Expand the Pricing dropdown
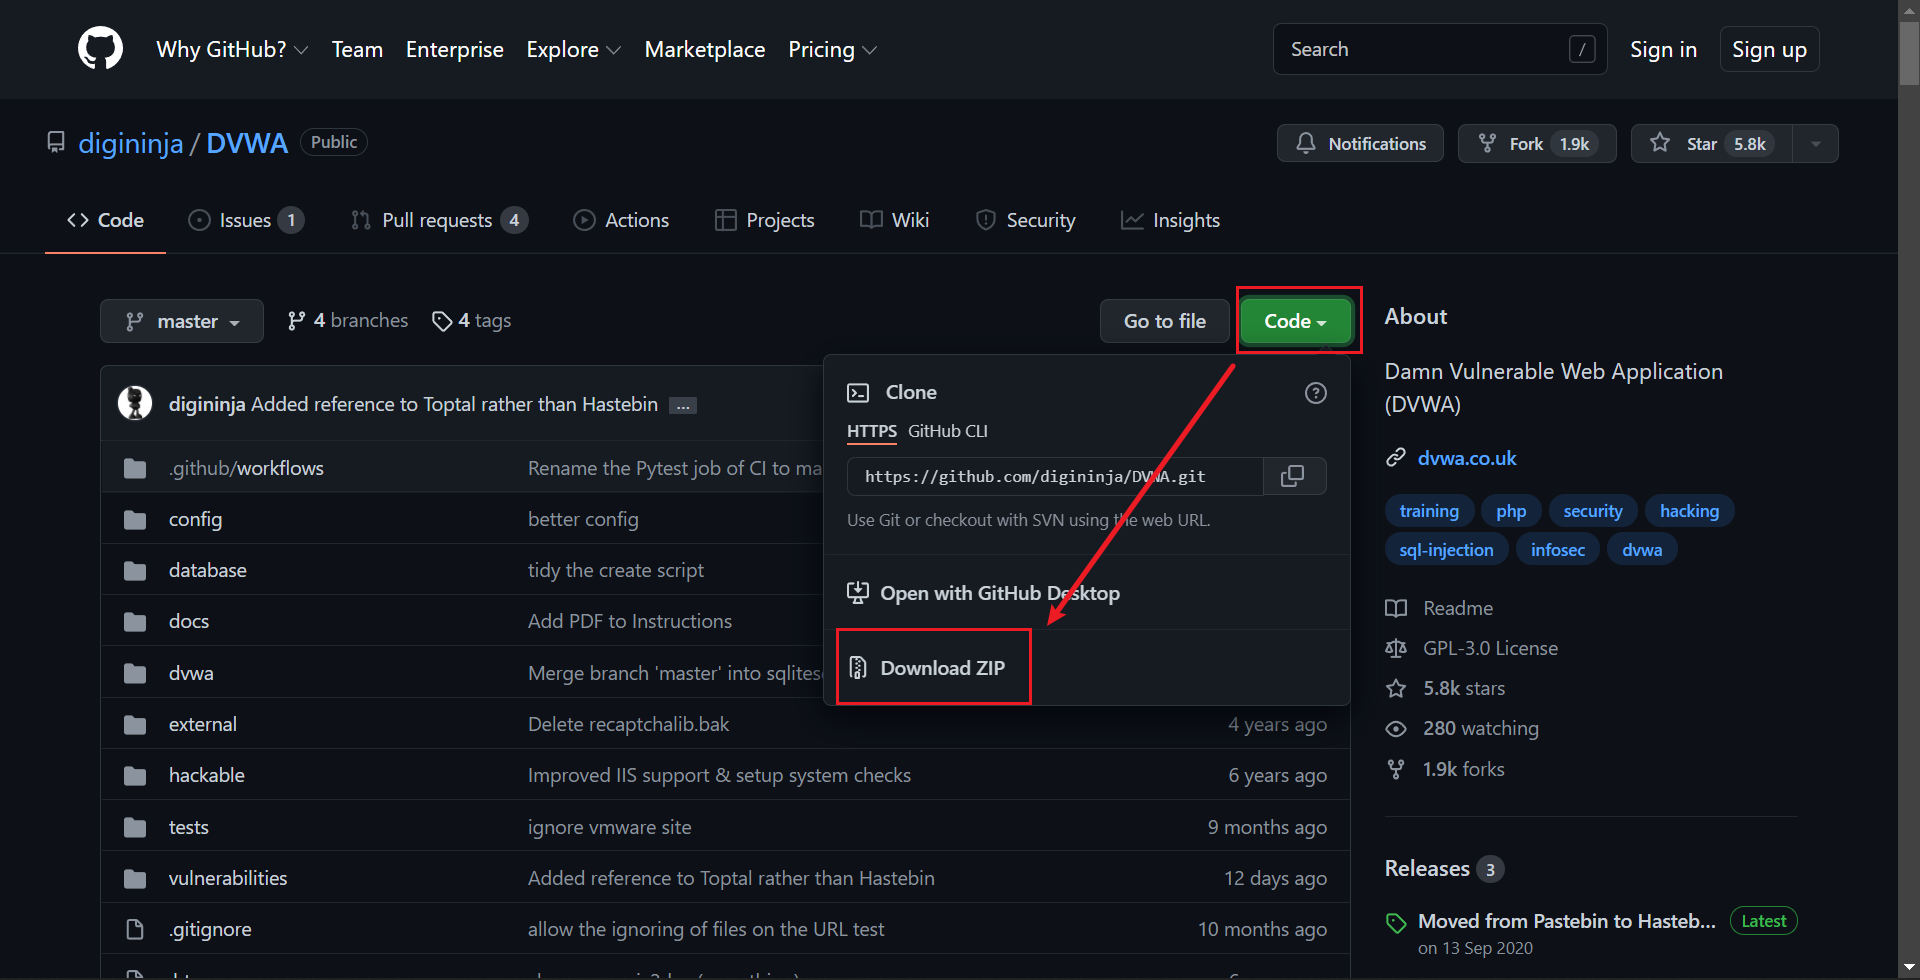 click(x=832, y=49)
